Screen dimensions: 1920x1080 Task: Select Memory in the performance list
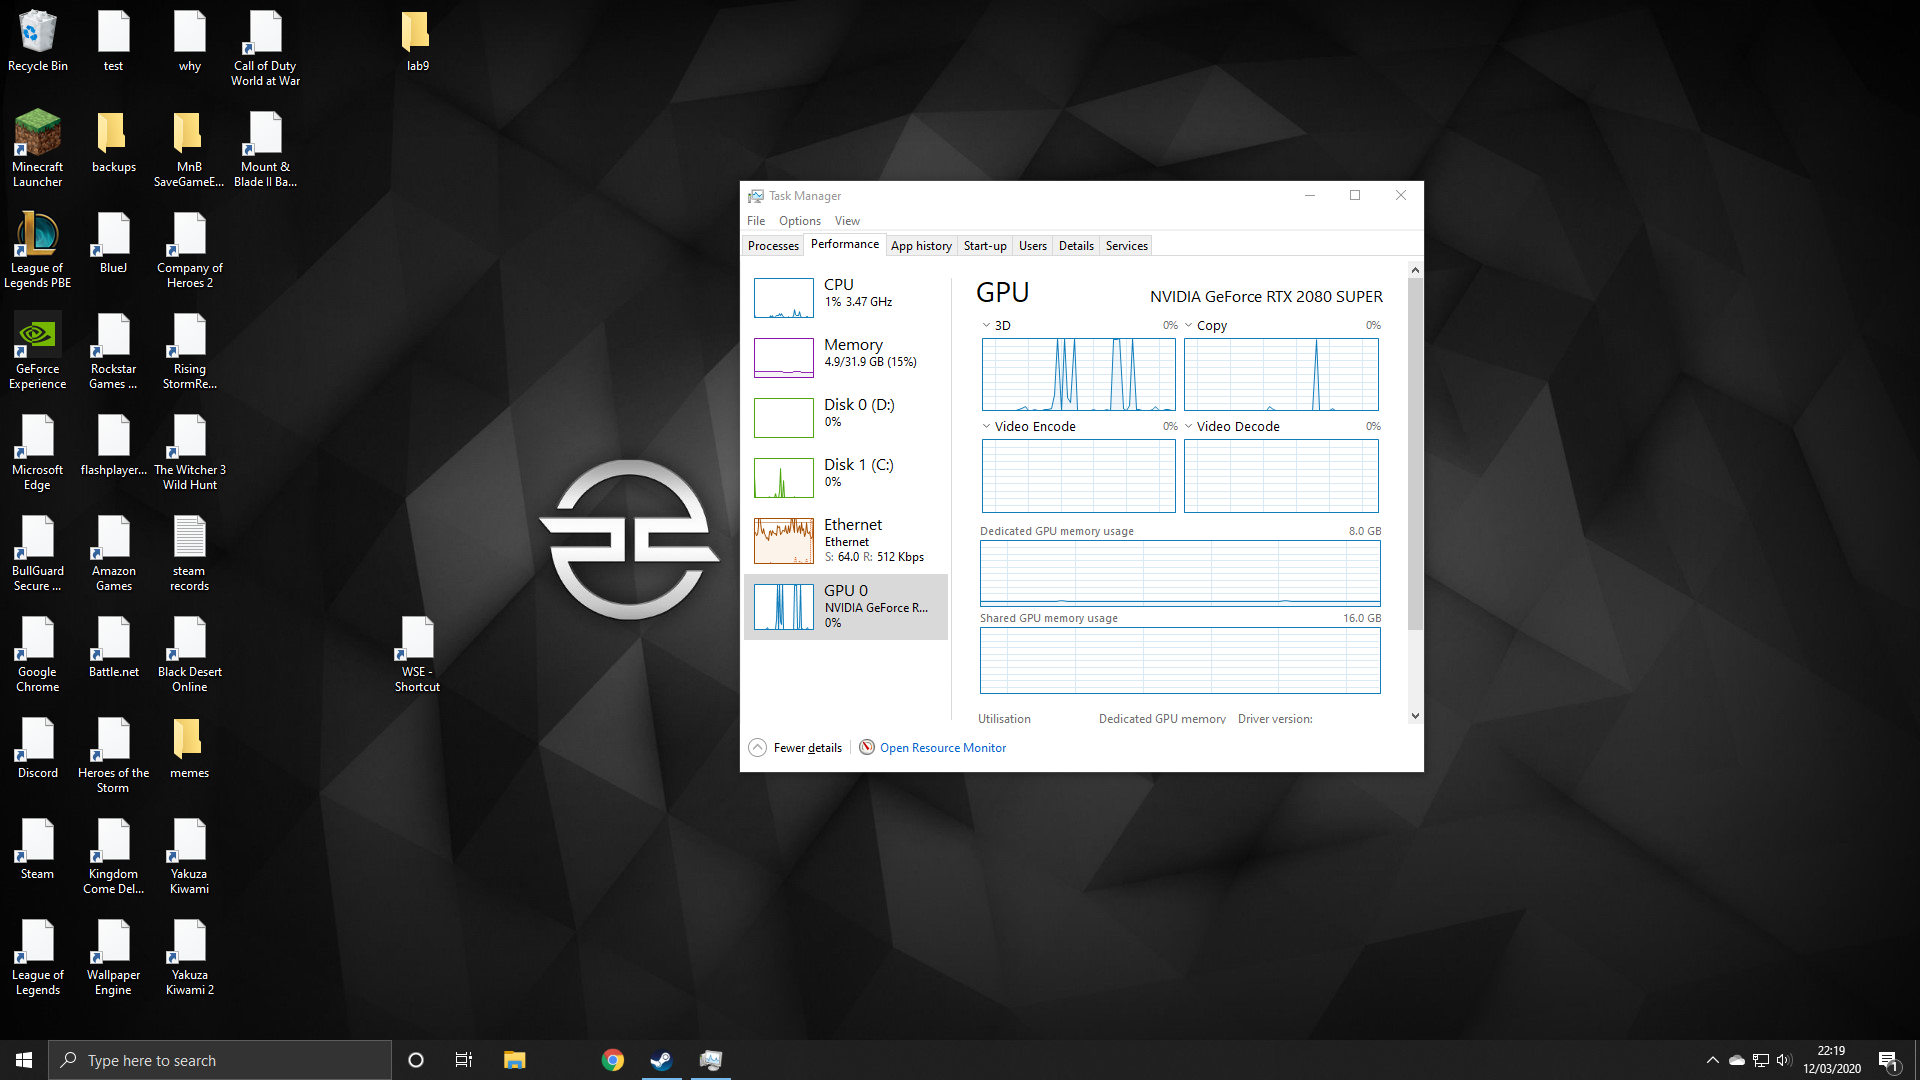tap(846, 357)
